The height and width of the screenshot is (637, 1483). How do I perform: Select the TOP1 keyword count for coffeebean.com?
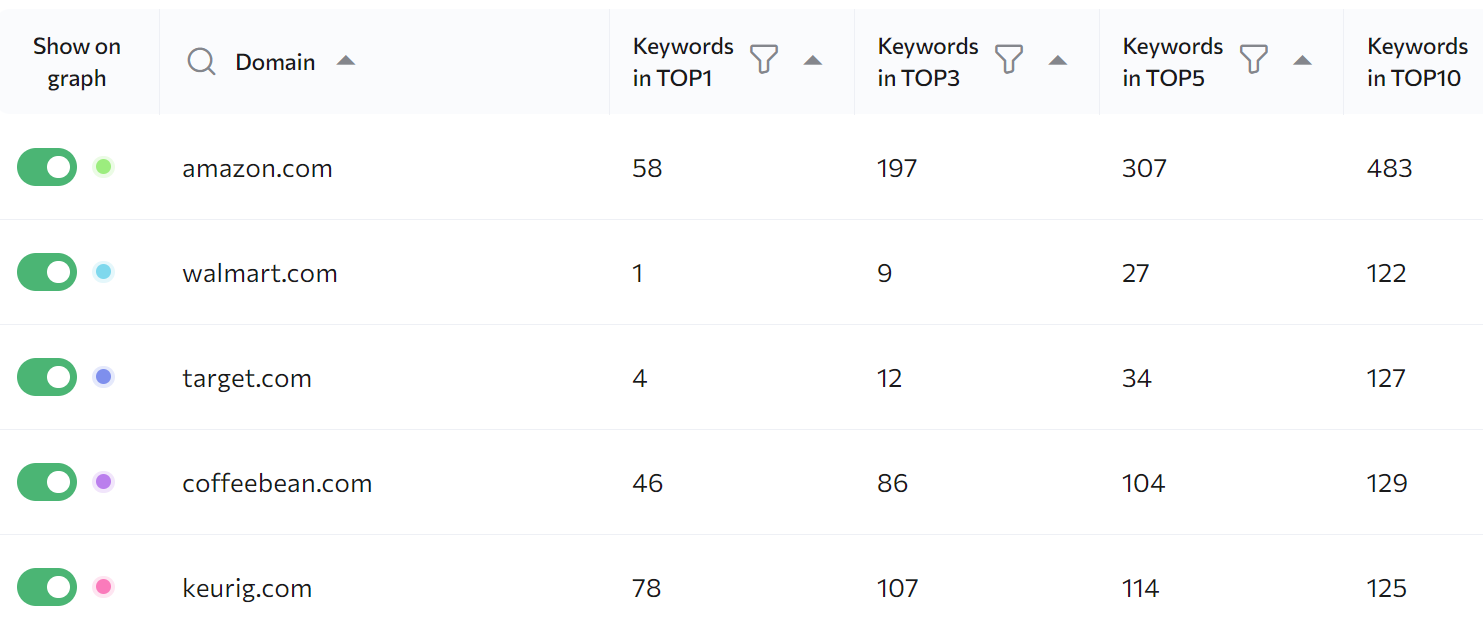648,482
